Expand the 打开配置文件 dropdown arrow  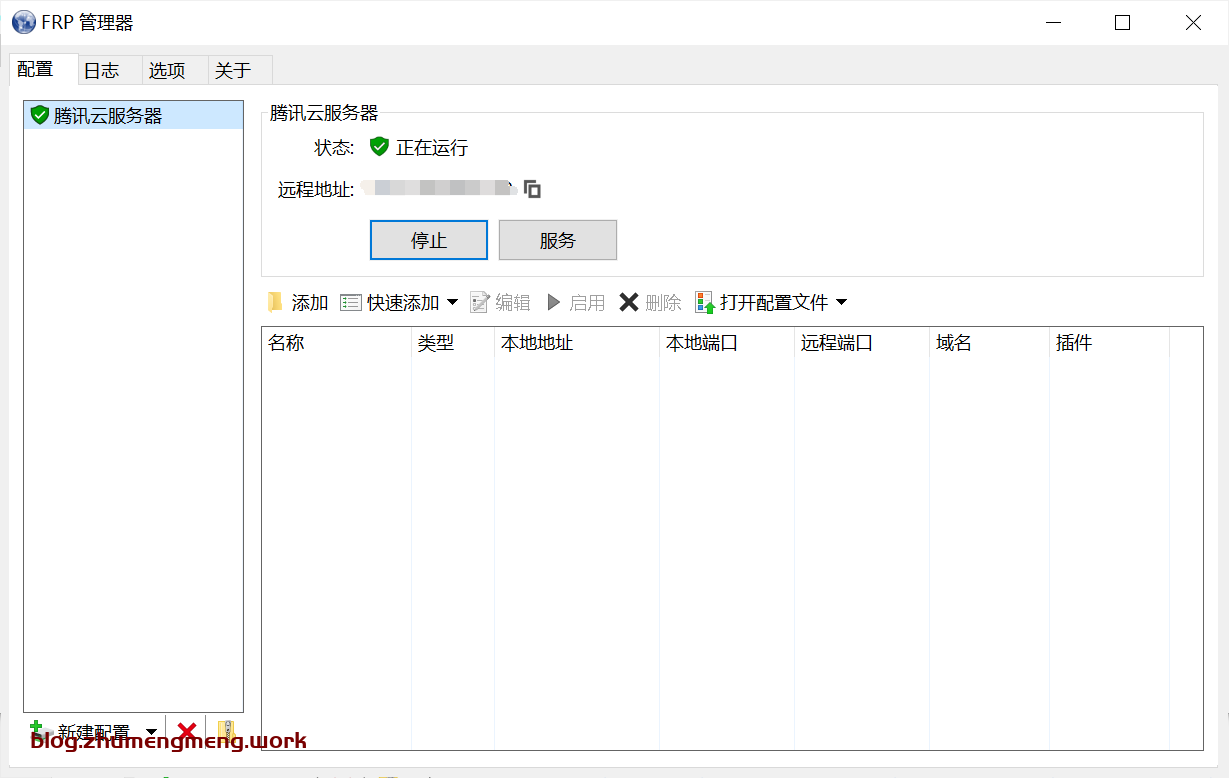pyautogui.click(x=841, y=302)
